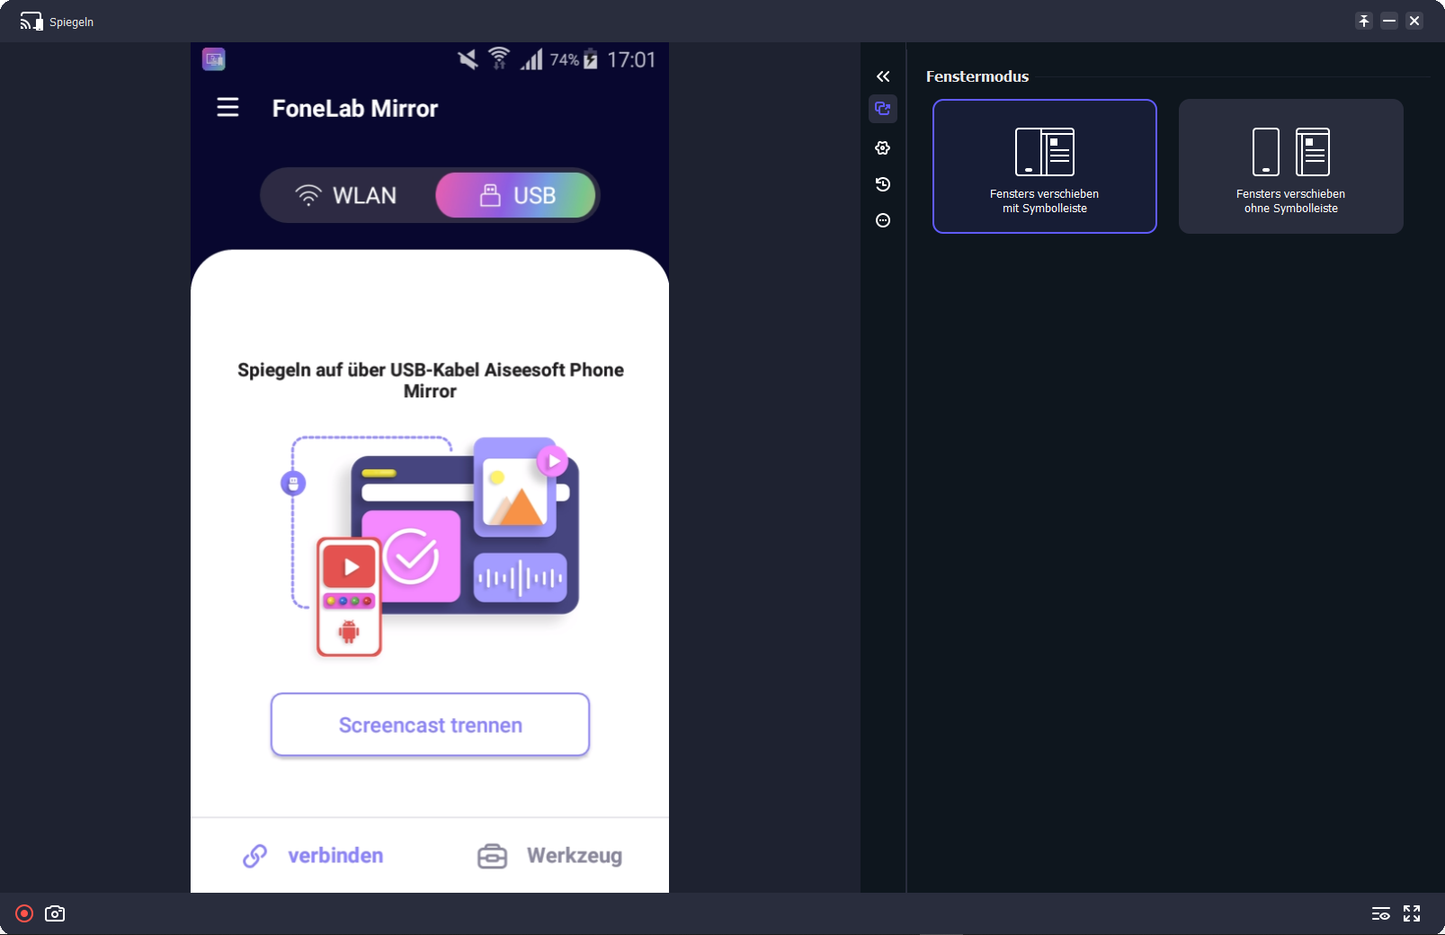Open the window mode sidebar icon
This screenshot has height=935, width=1445.
pyautogui.click(x=883, y=108)
